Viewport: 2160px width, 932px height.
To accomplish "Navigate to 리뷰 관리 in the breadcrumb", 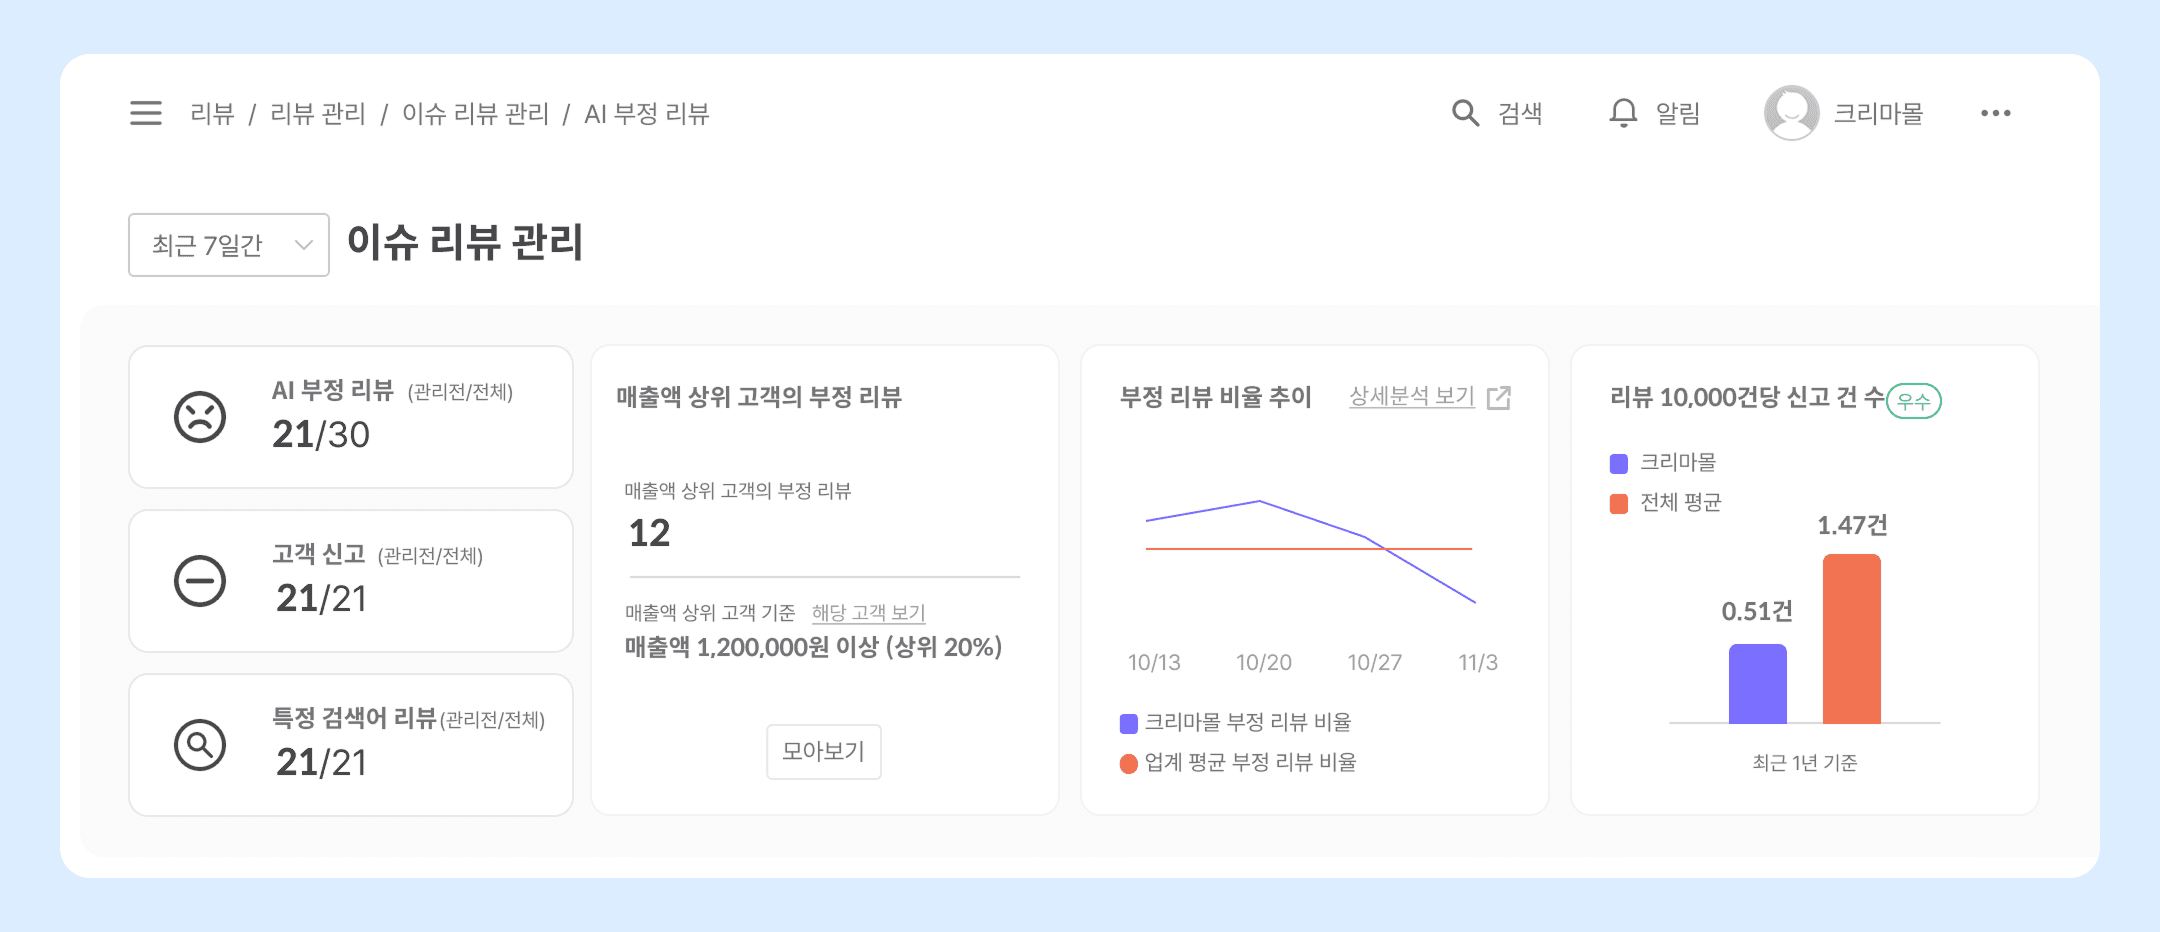I will point(316,113).
